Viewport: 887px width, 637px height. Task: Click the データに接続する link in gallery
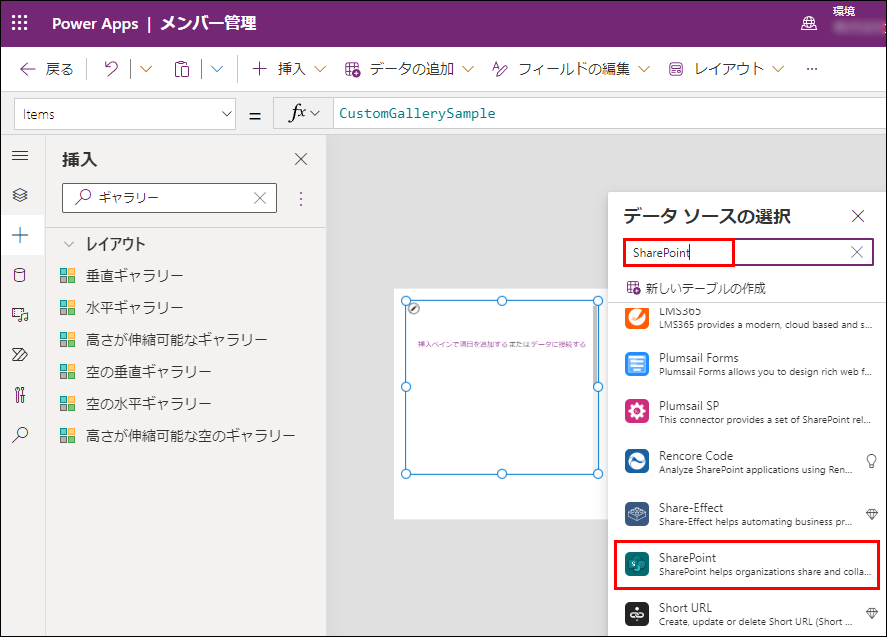(x=558, y=344)
